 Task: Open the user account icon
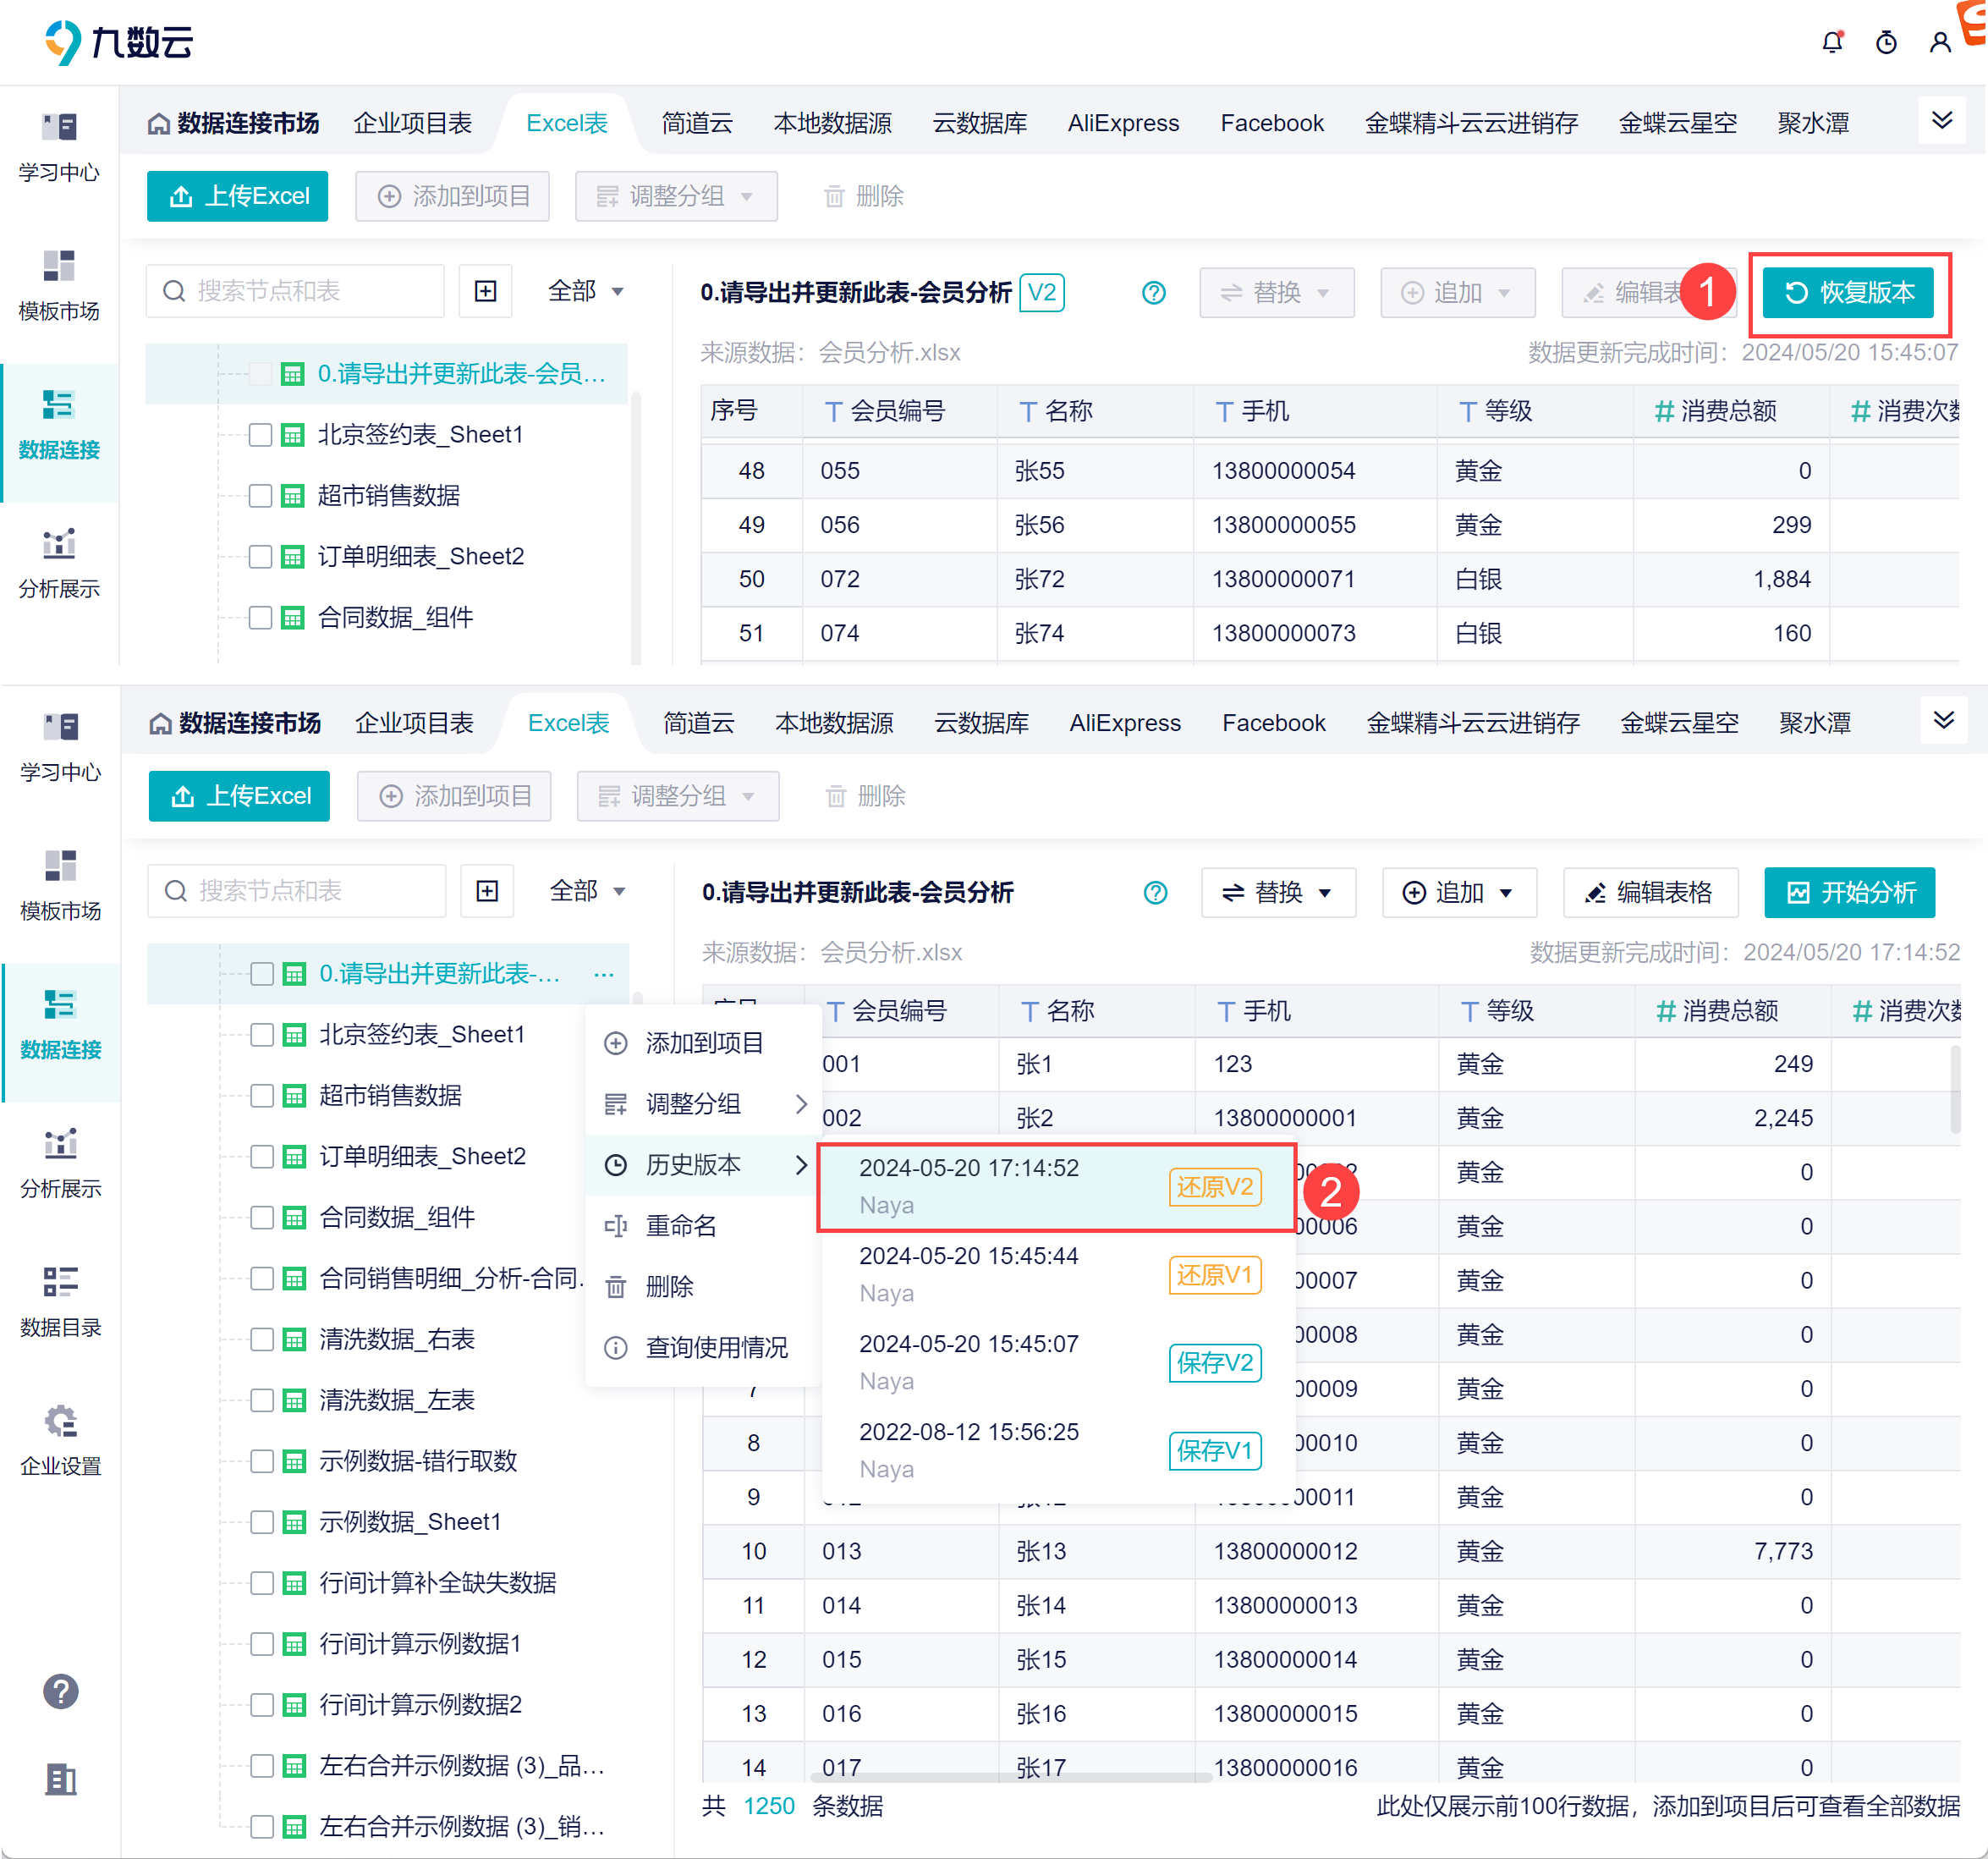[x=1939, y=42]
